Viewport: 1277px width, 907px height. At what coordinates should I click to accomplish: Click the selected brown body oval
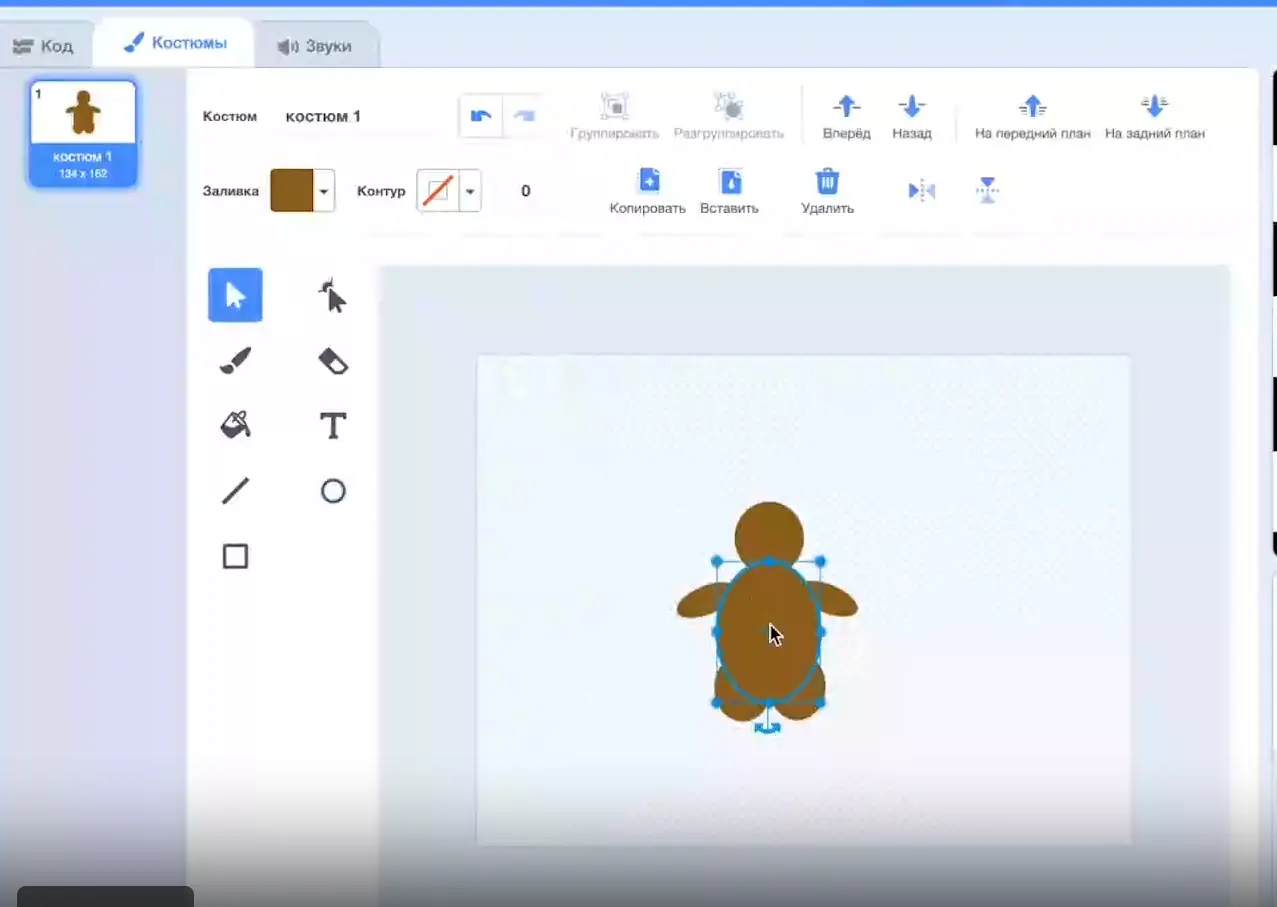769,631
